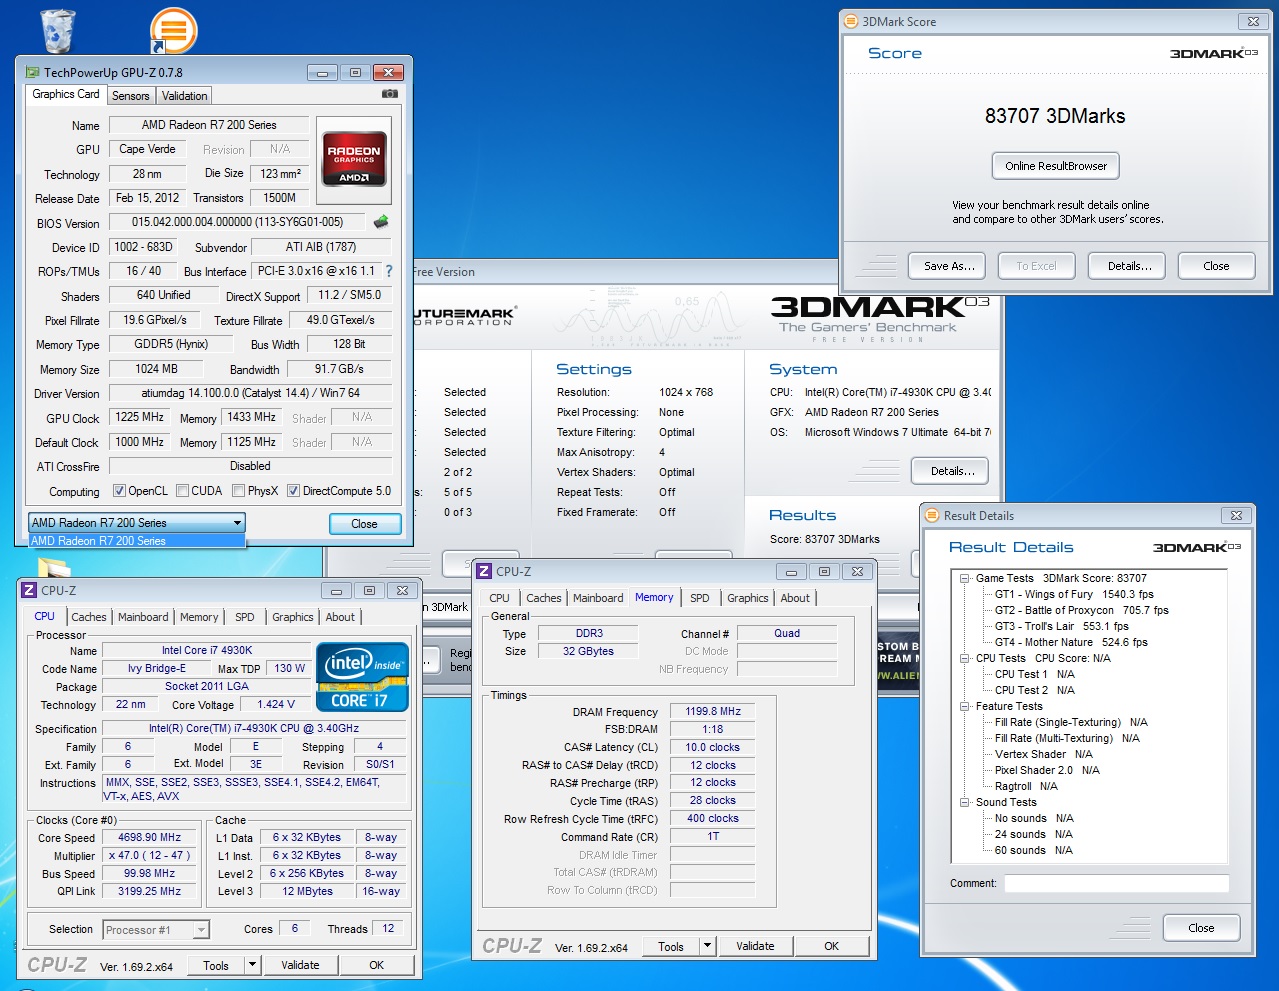This screenshot has height=991, width=1279.
Task: Click Details button in 3DMark System panel
Action: pos(951,471)
